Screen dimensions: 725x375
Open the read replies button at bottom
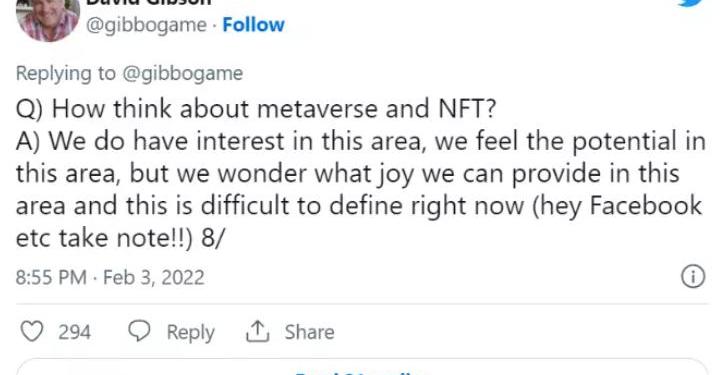[x=362, y=368]
